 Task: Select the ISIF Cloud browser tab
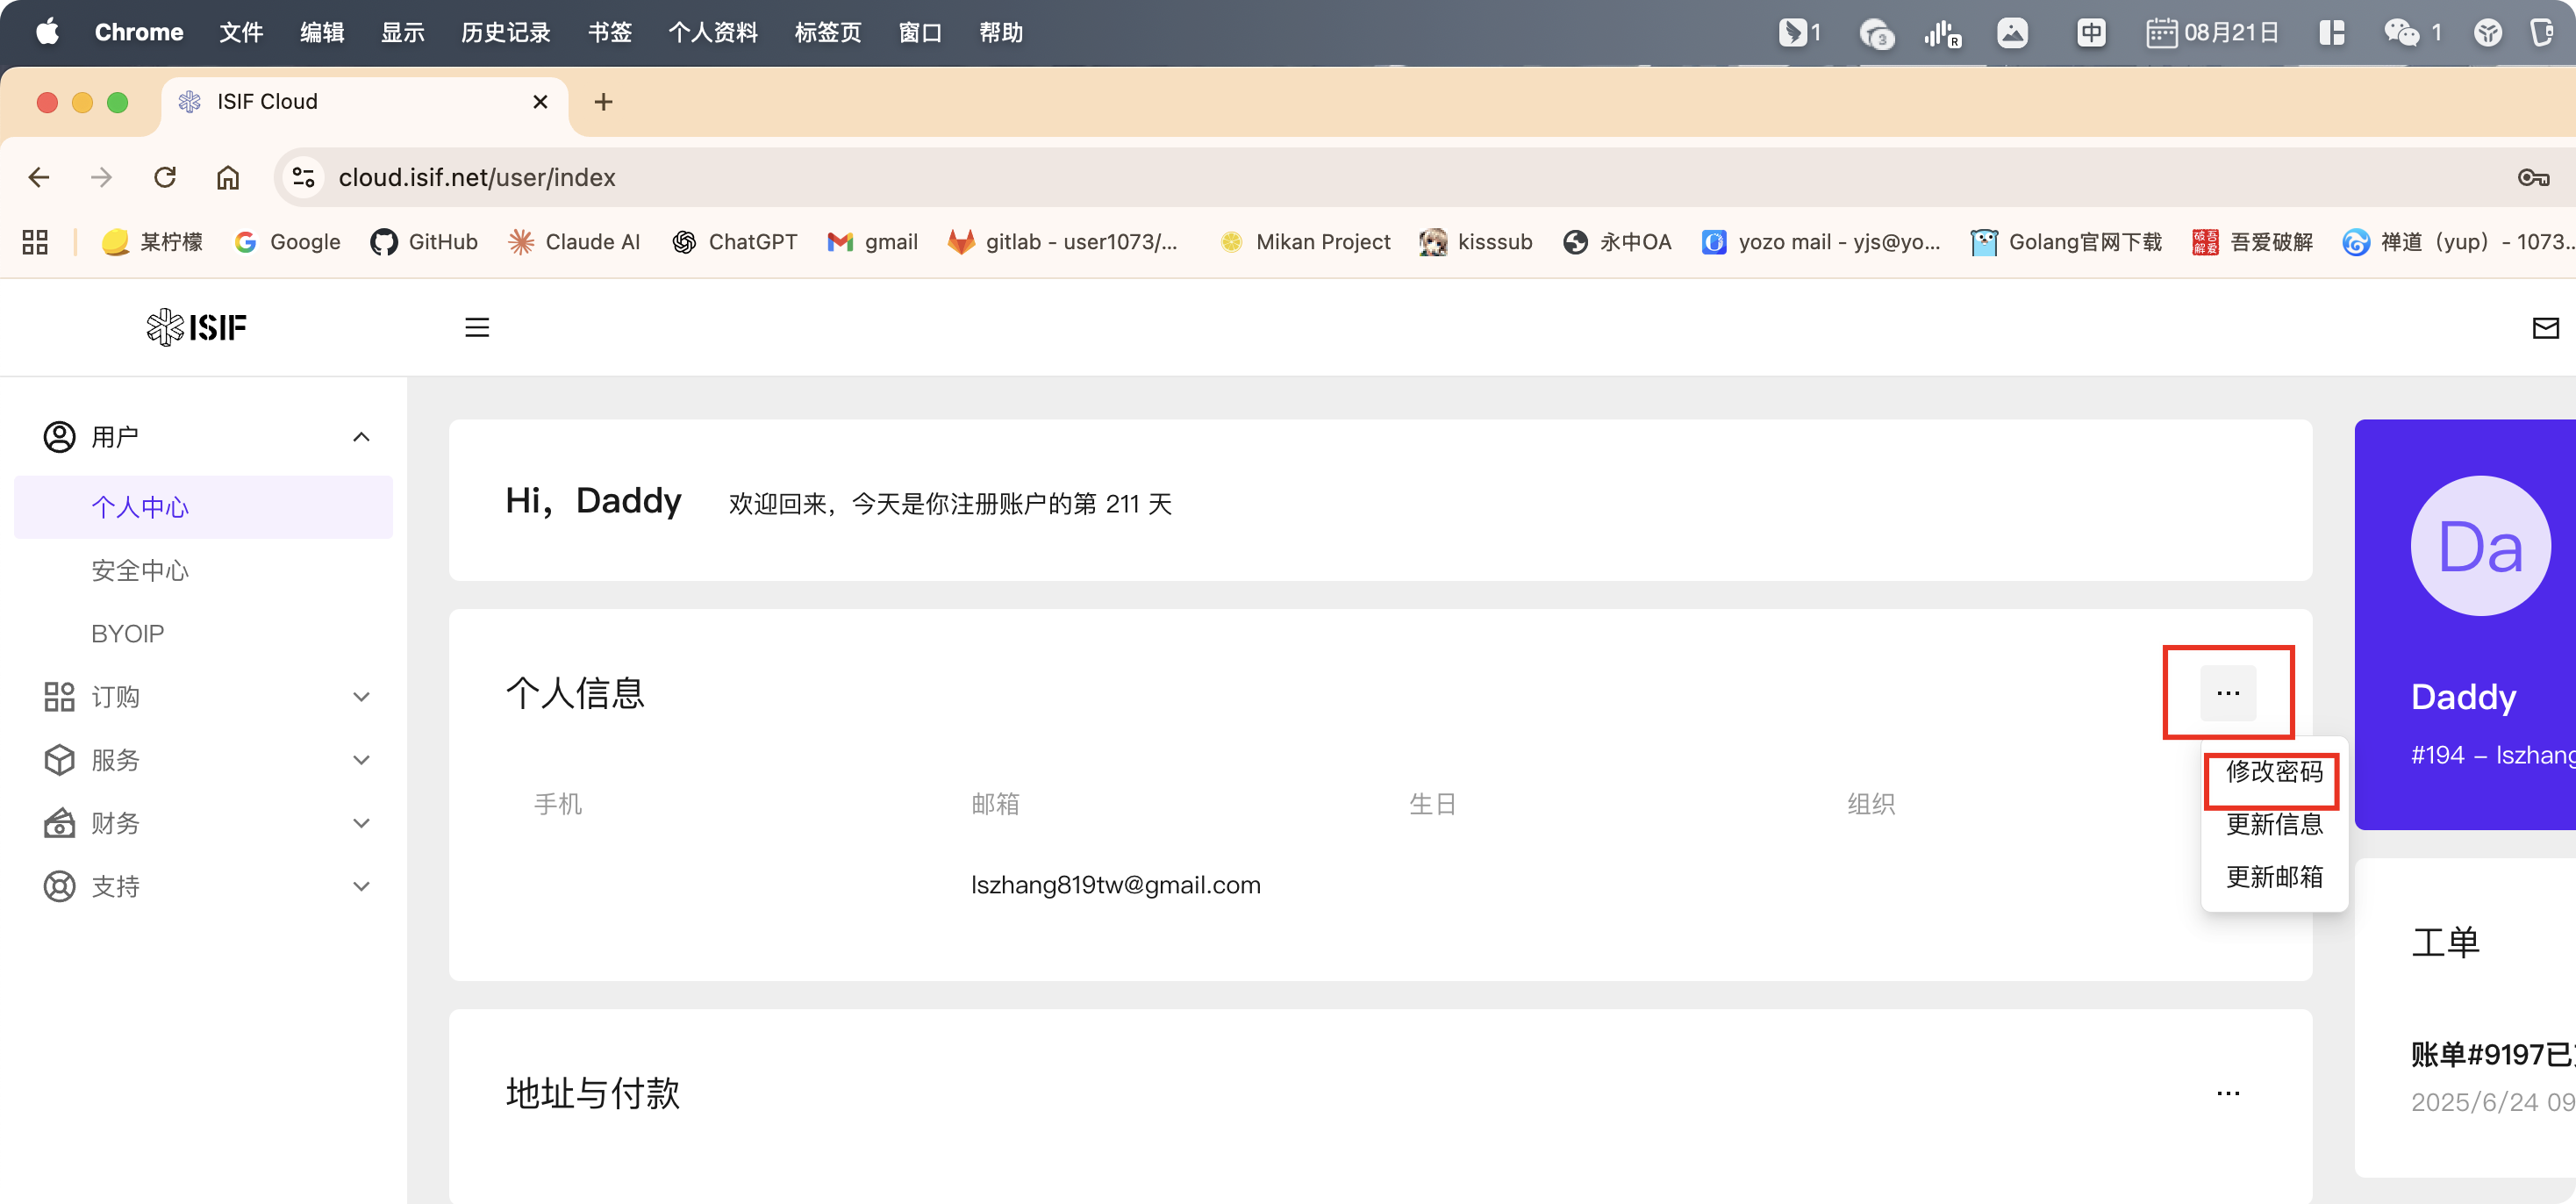(364, 102)
